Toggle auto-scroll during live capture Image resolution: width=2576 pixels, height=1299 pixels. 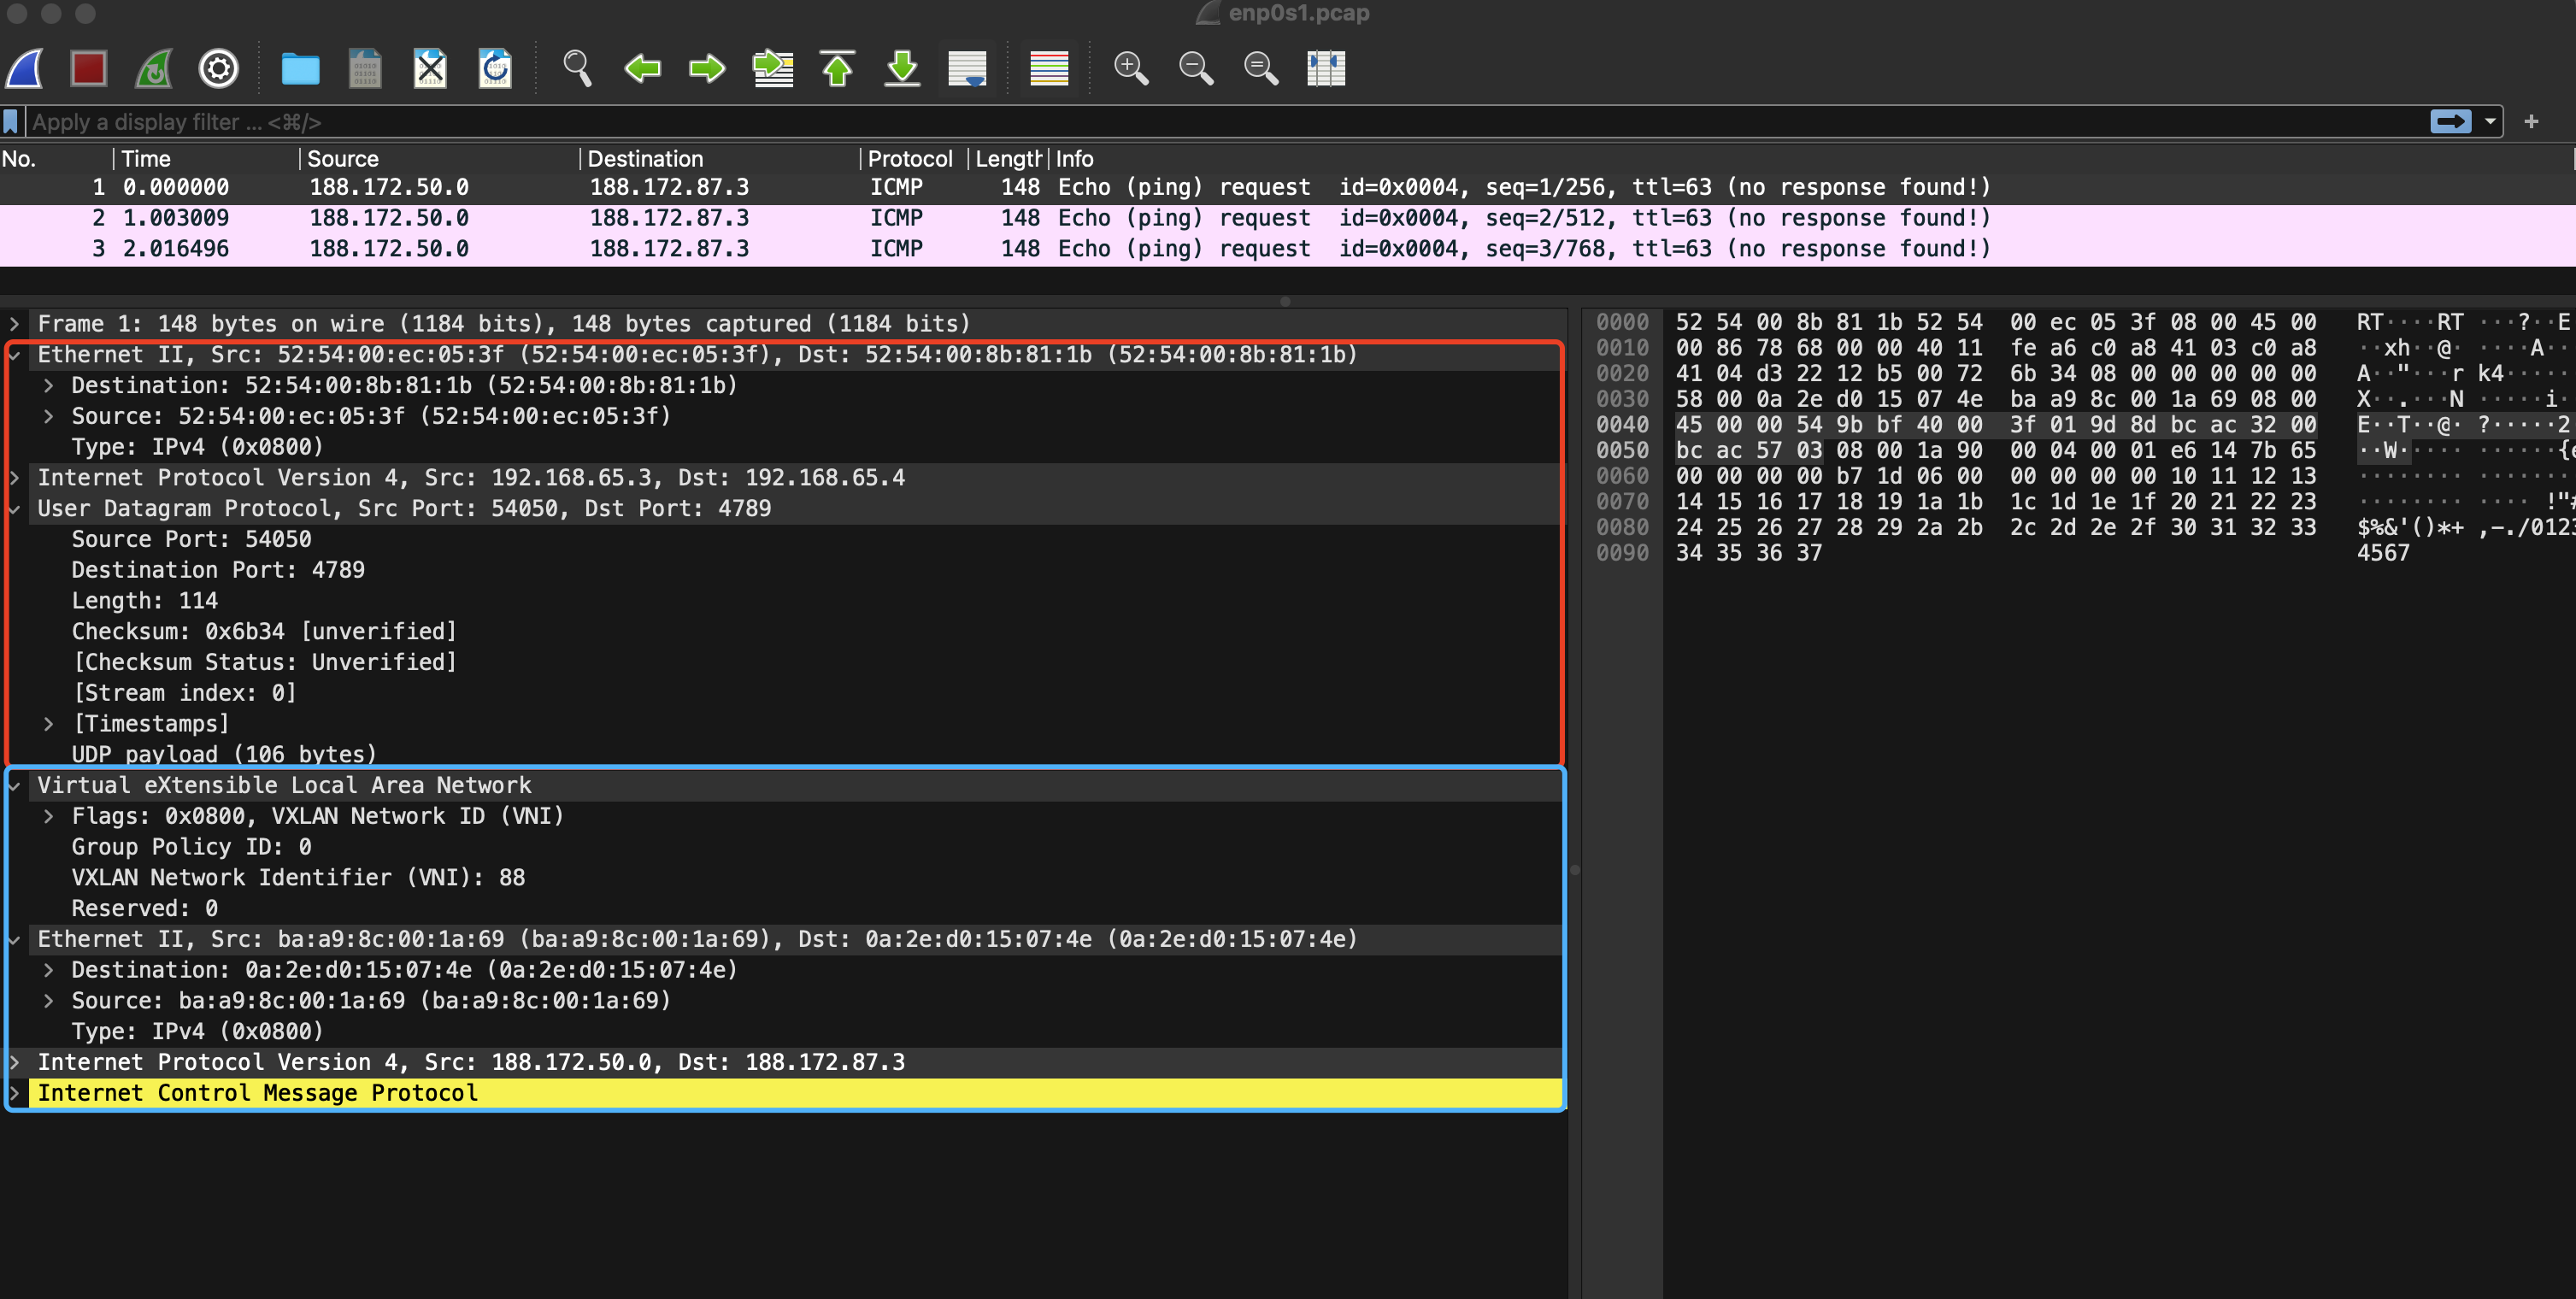tap(967, 68)
